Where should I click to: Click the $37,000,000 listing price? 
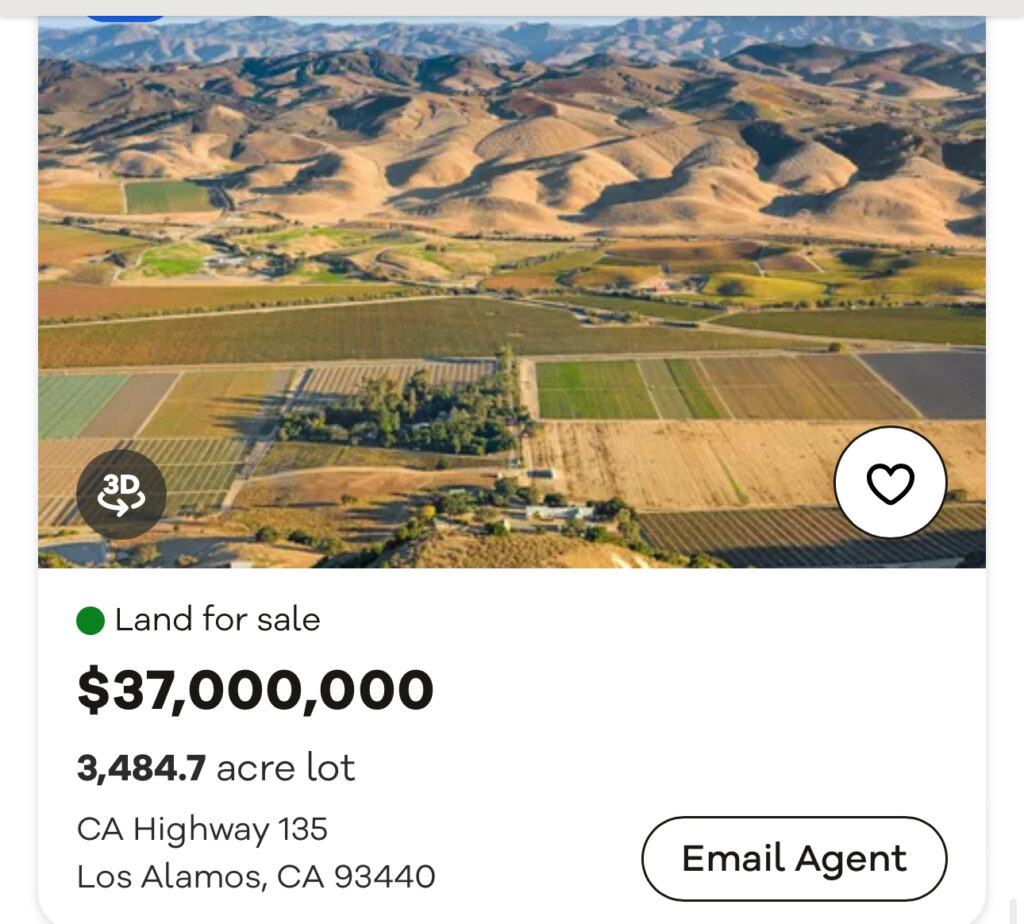pyautogui.click(x=256, y=690)
